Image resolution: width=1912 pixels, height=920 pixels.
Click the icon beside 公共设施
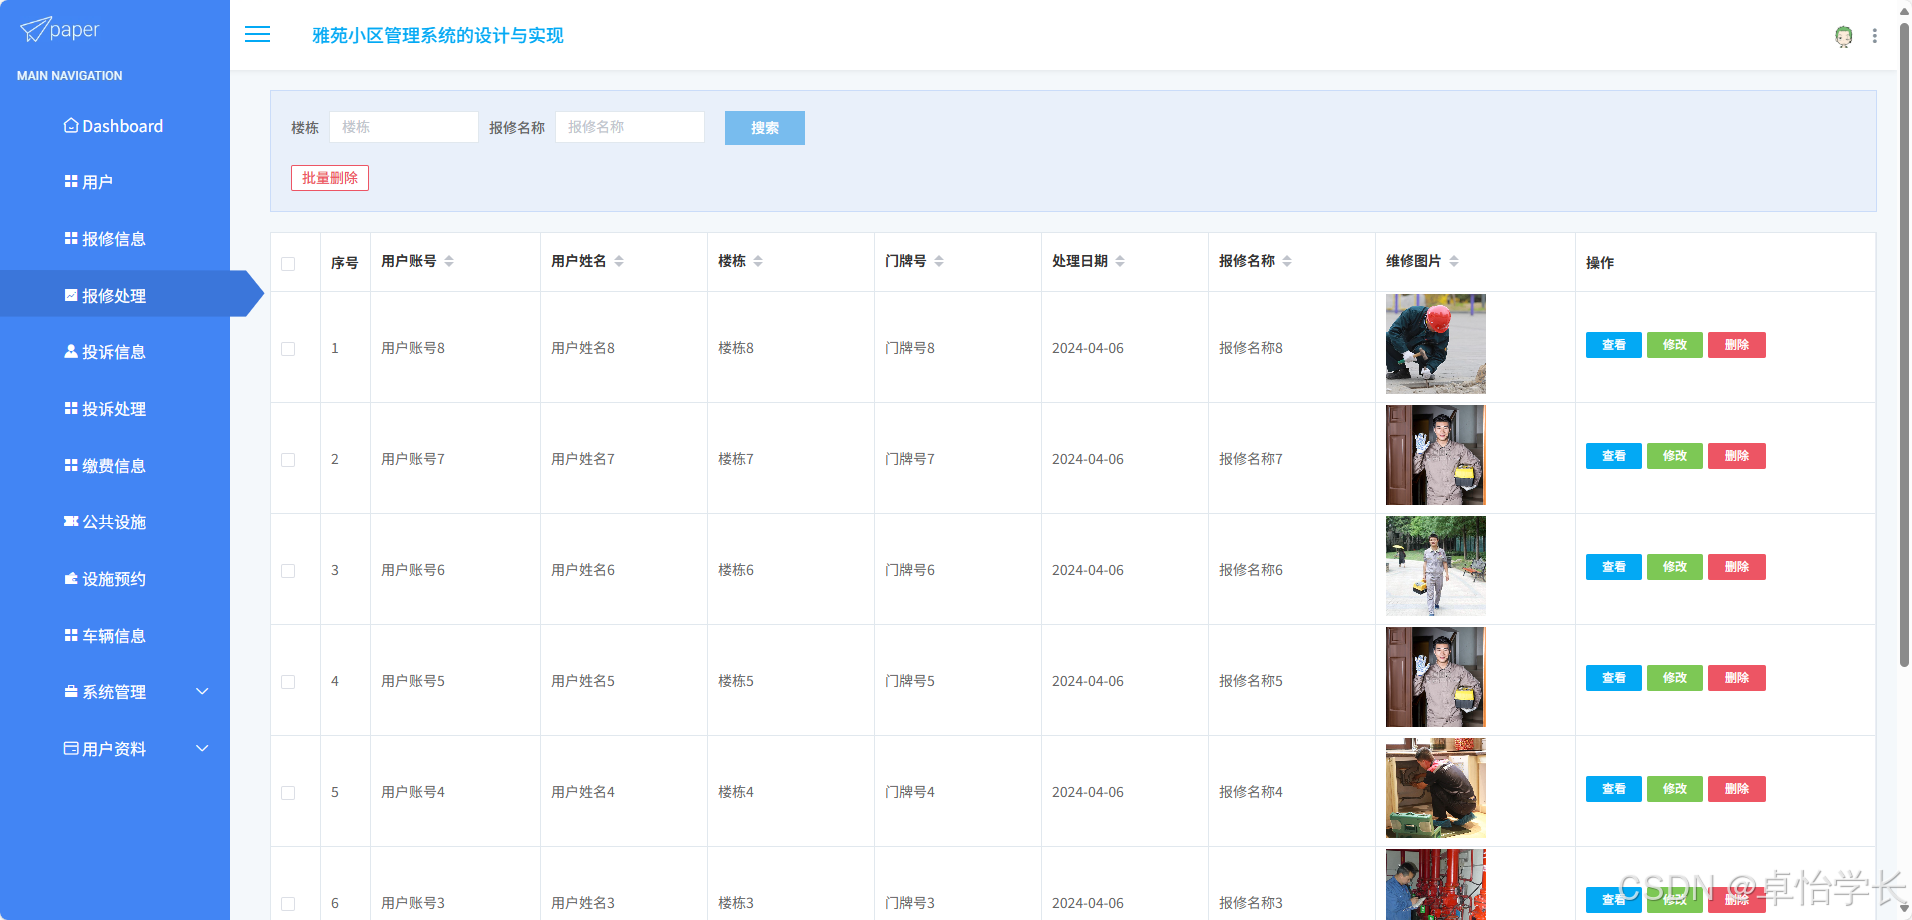coord(71,522)
